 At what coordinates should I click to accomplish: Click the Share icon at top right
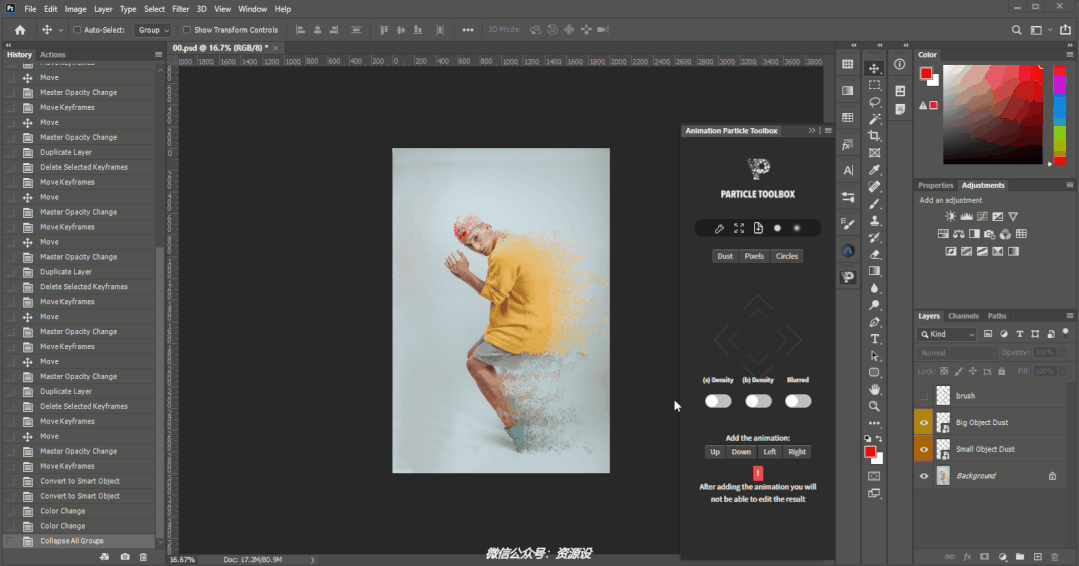click(x=1065, y=30)
